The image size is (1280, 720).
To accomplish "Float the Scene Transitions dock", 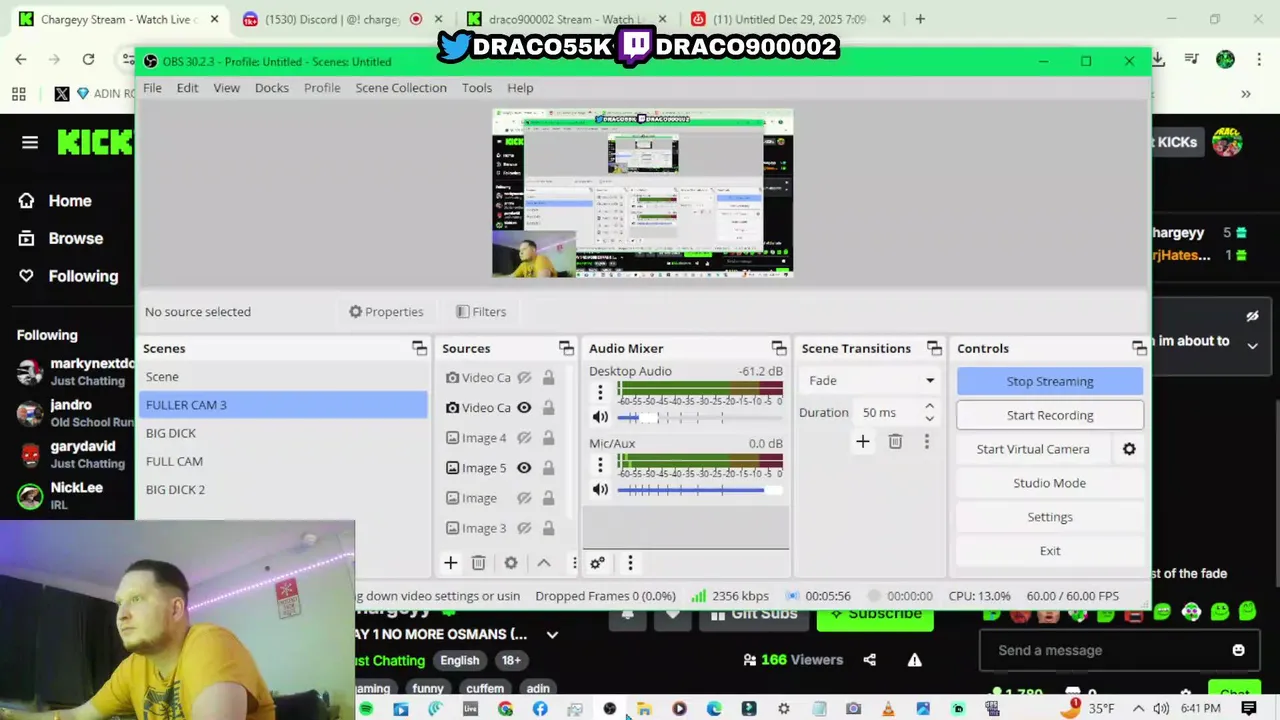I will (x=934, y=348).
